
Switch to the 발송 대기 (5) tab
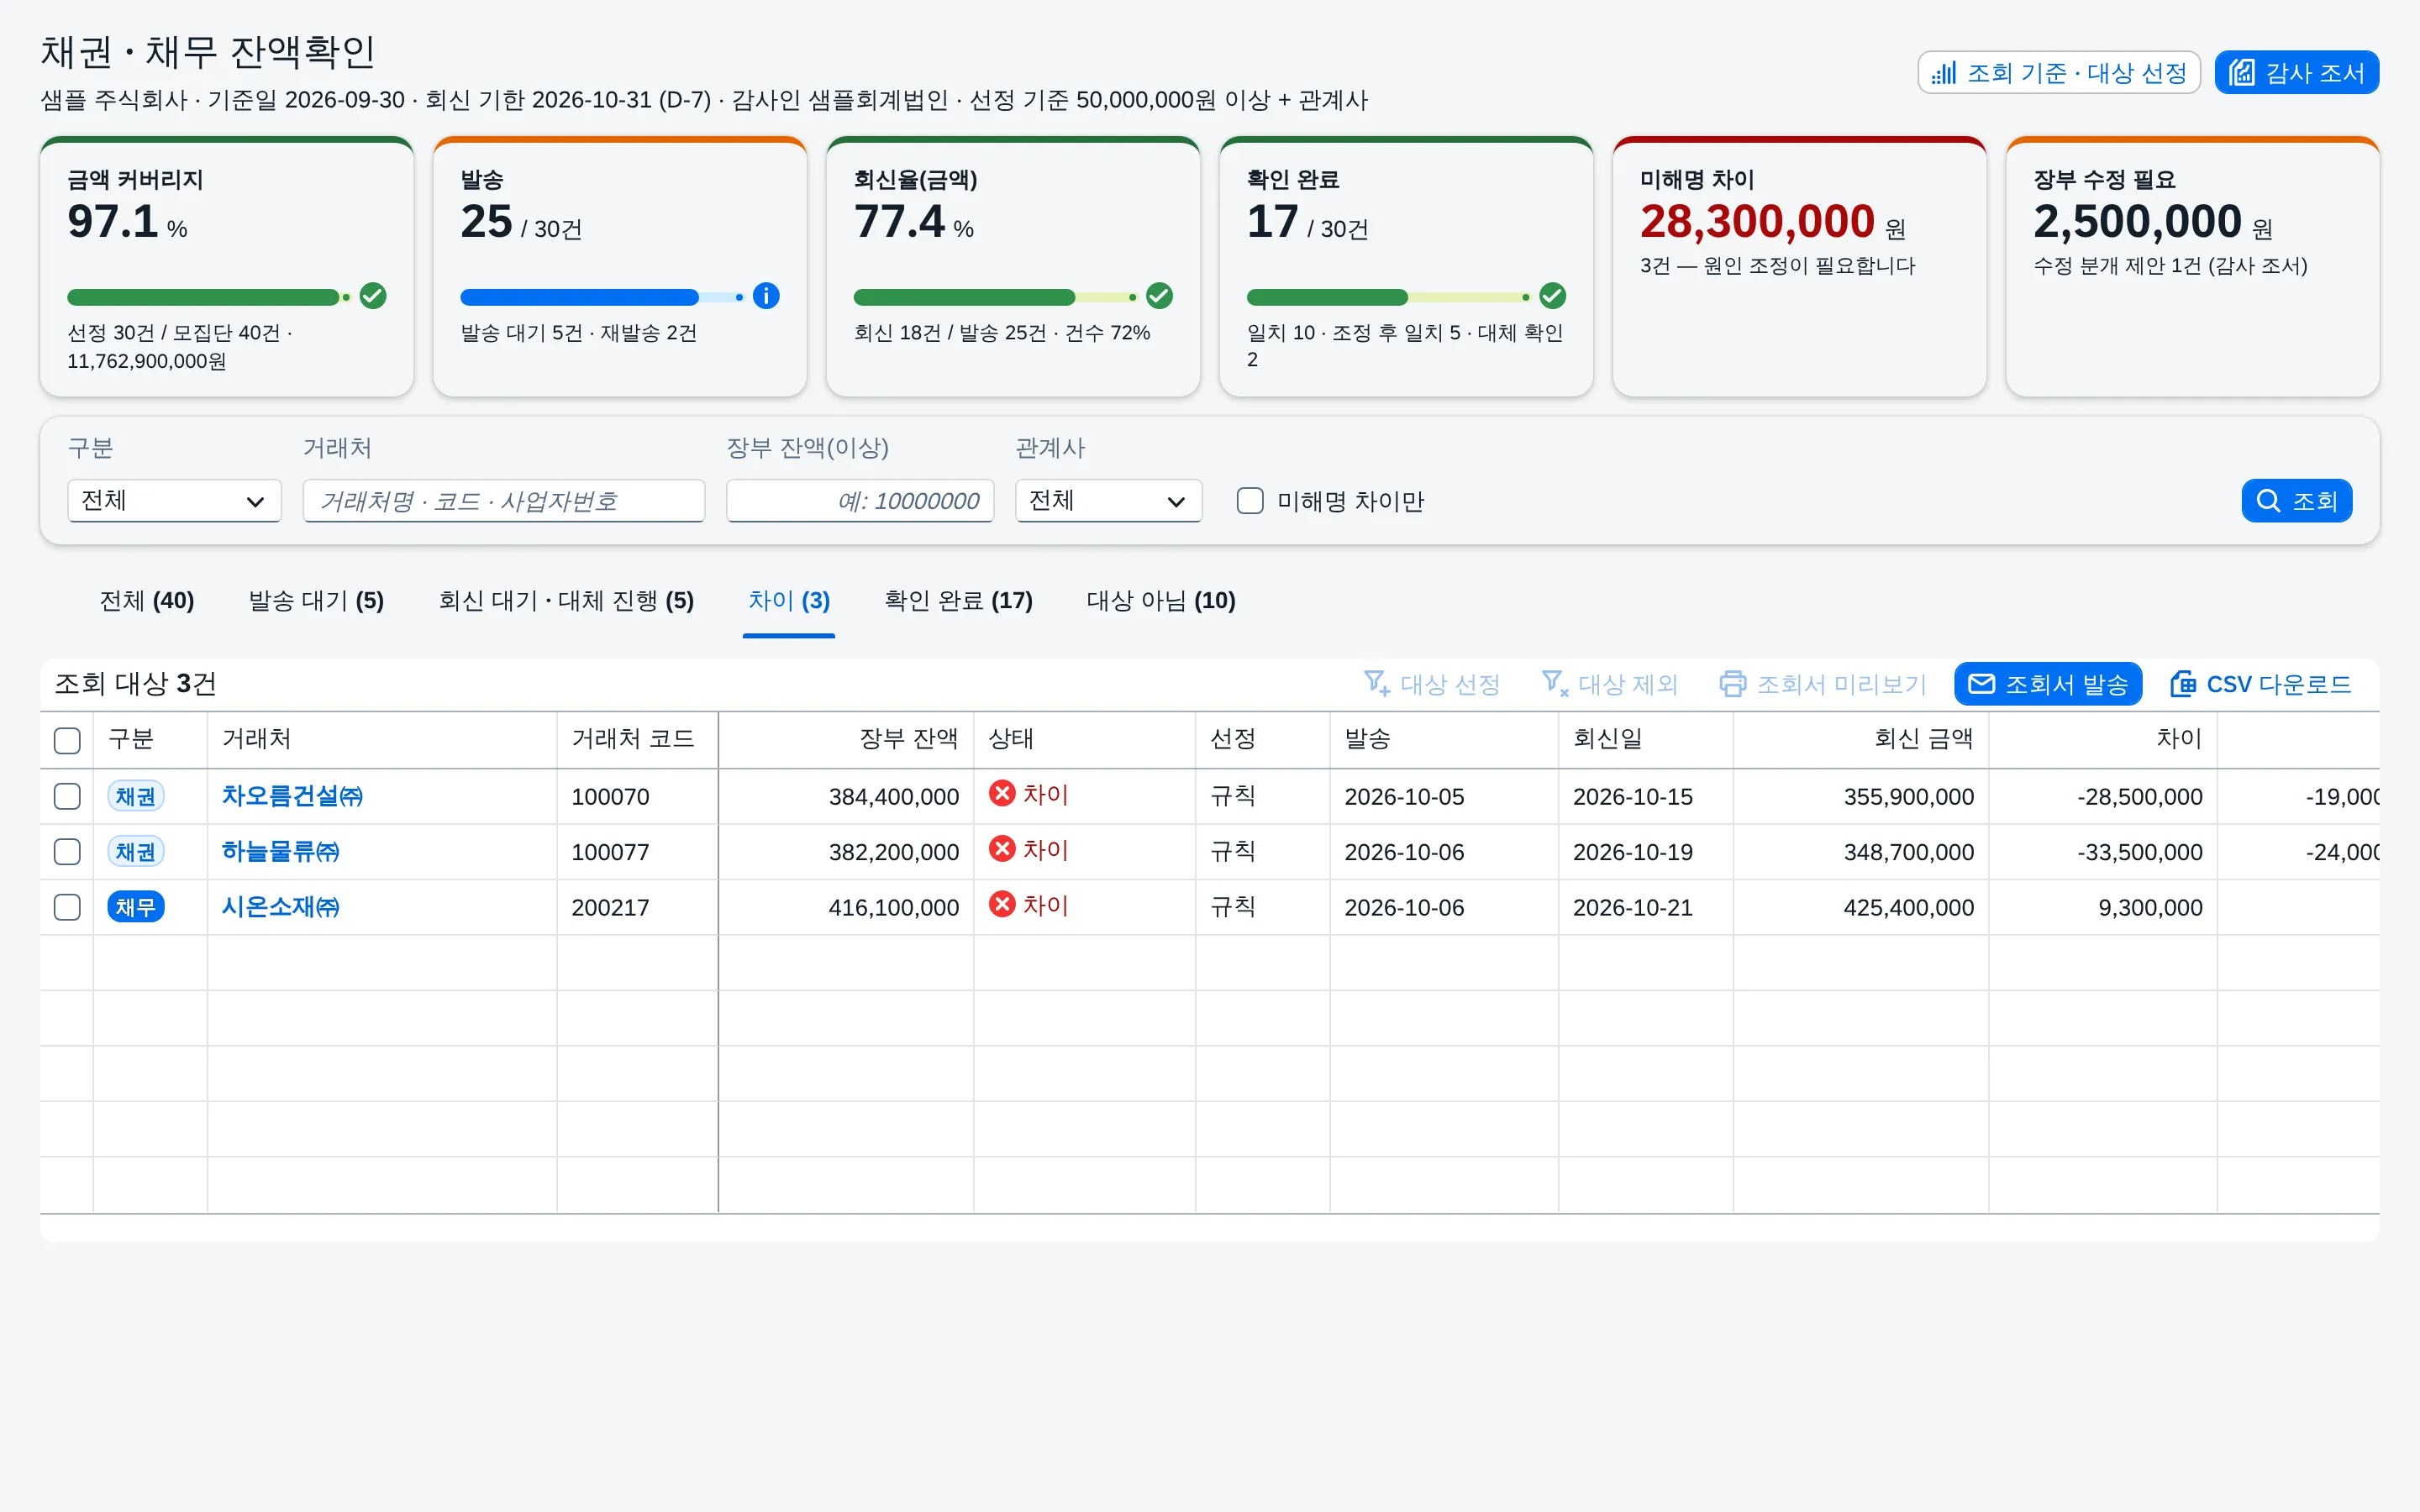316,601
